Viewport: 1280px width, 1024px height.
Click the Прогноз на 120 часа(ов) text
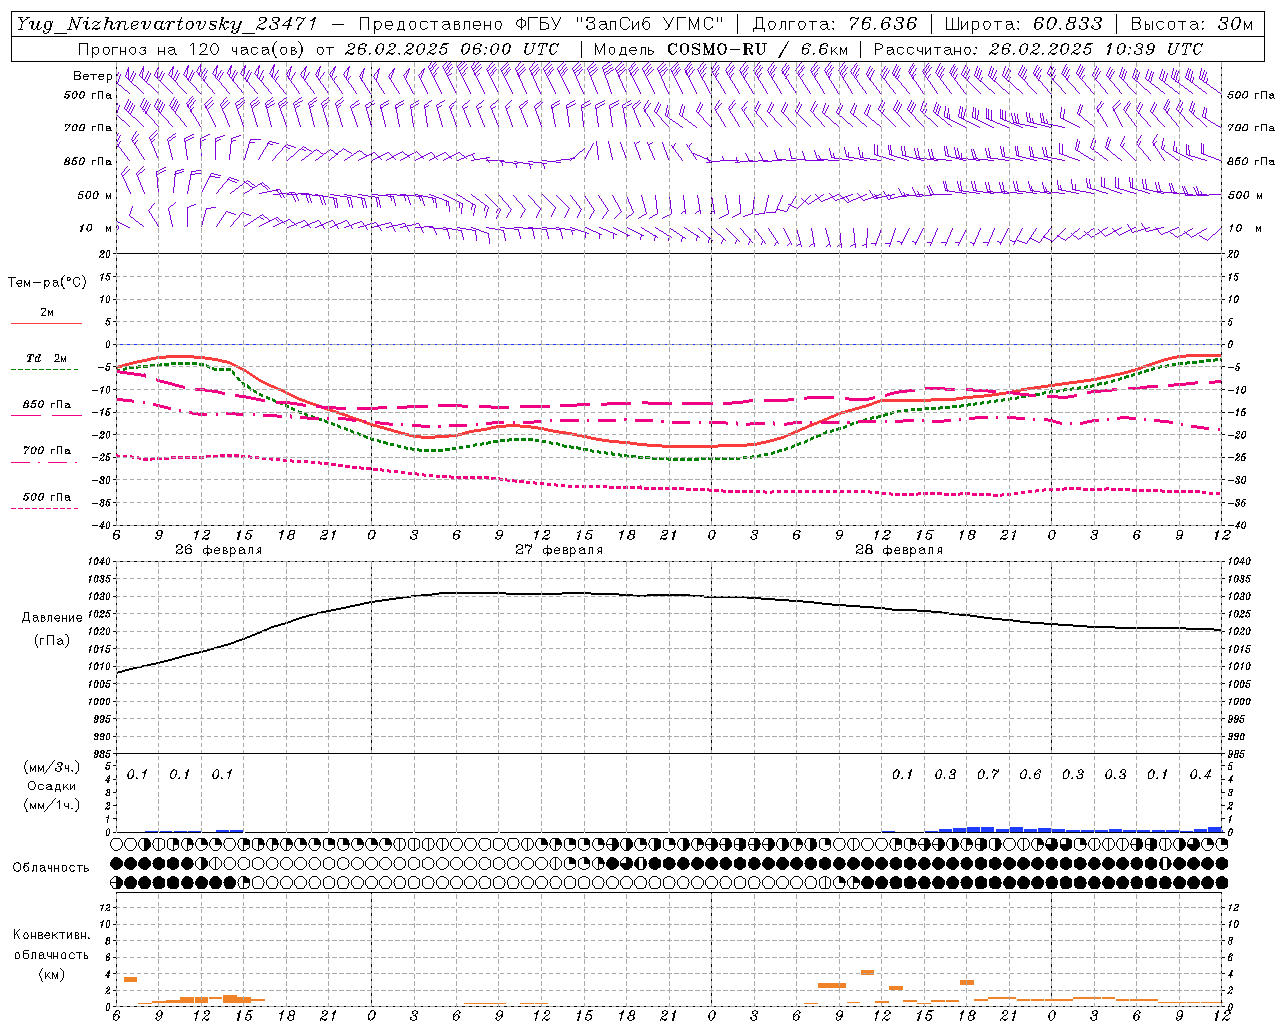point(192,49)
